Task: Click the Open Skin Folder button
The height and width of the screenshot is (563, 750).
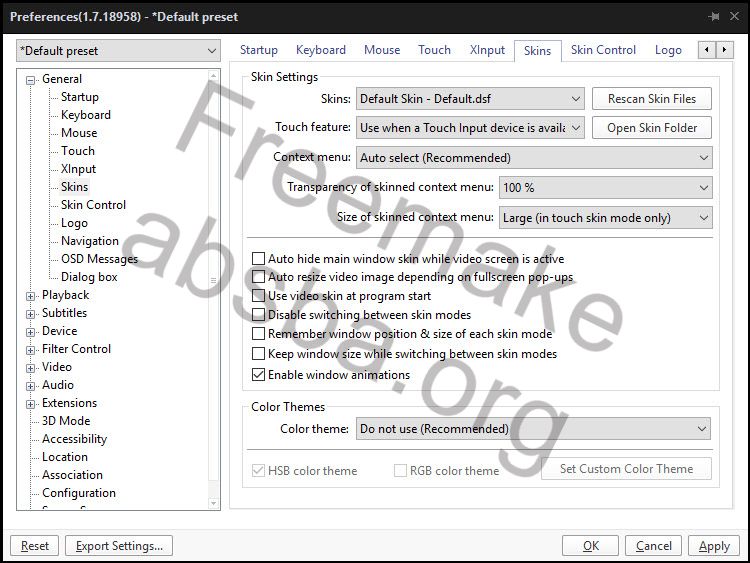Action: (652, 128)
